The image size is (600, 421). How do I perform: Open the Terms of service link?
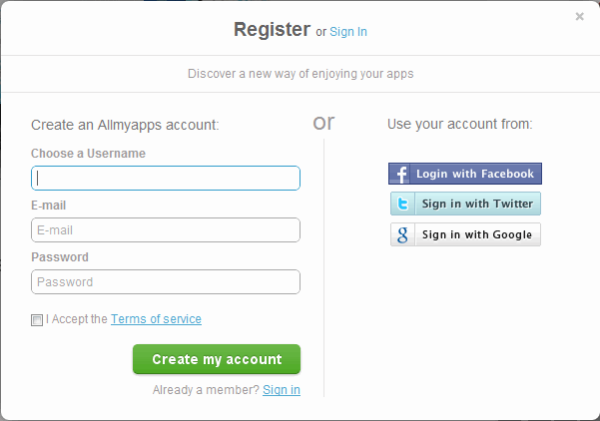coord(156,319)
